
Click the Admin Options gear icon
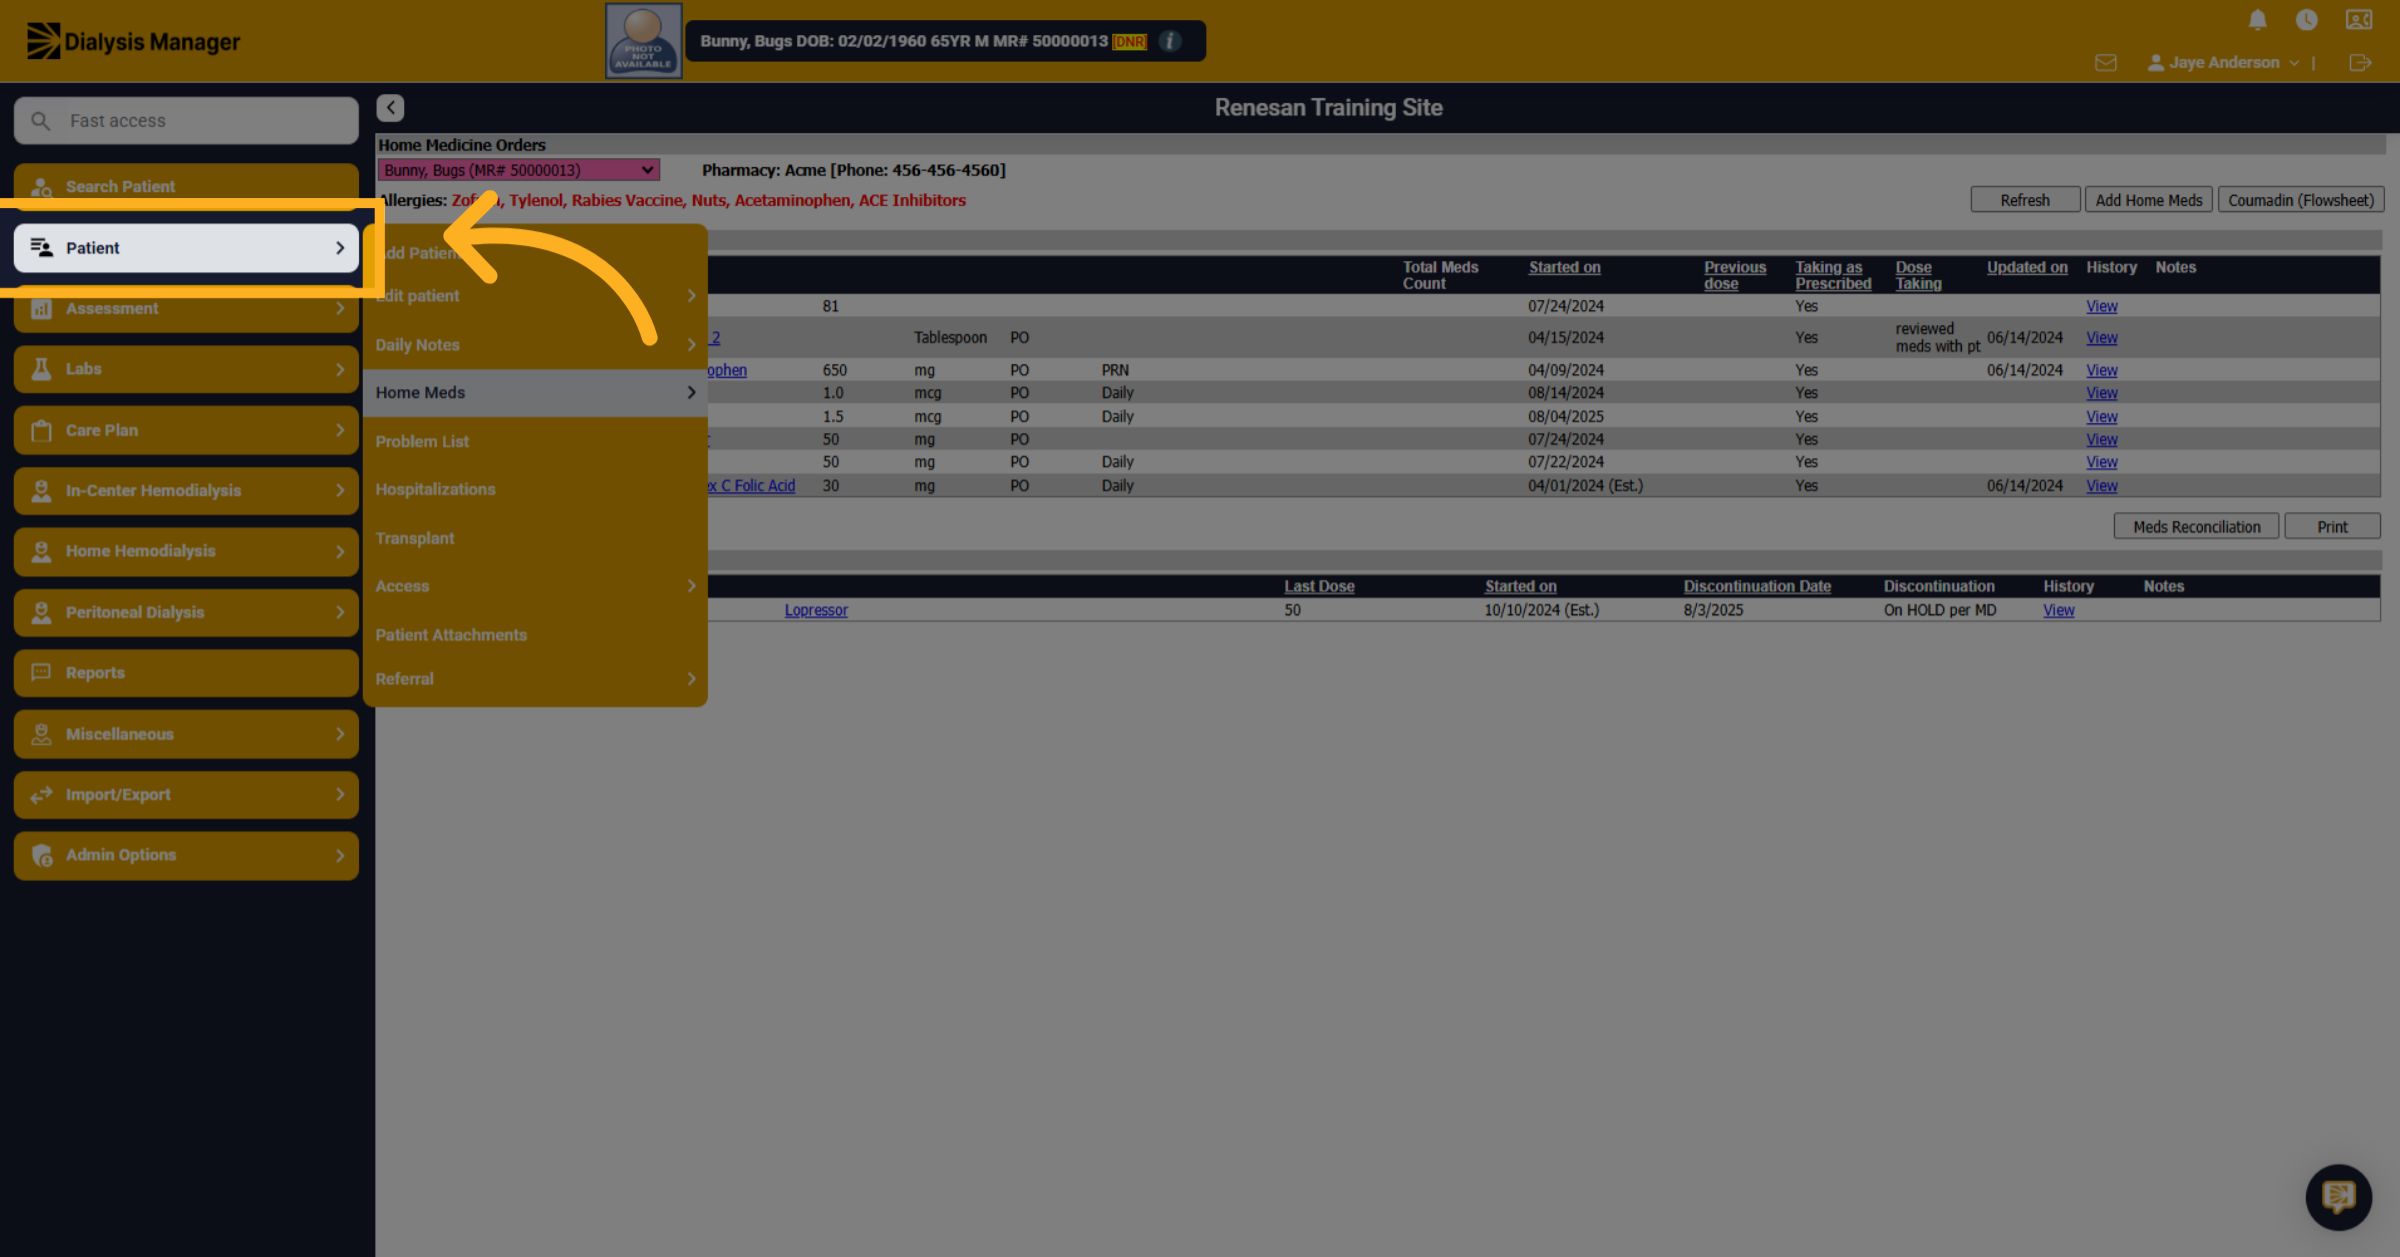(x=41, y=855)
